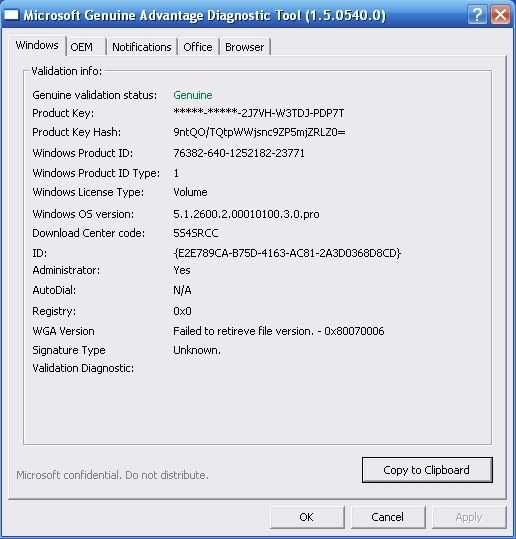Click Microsoft confidential notice text
516x539 pixels.
coord(112,475)
